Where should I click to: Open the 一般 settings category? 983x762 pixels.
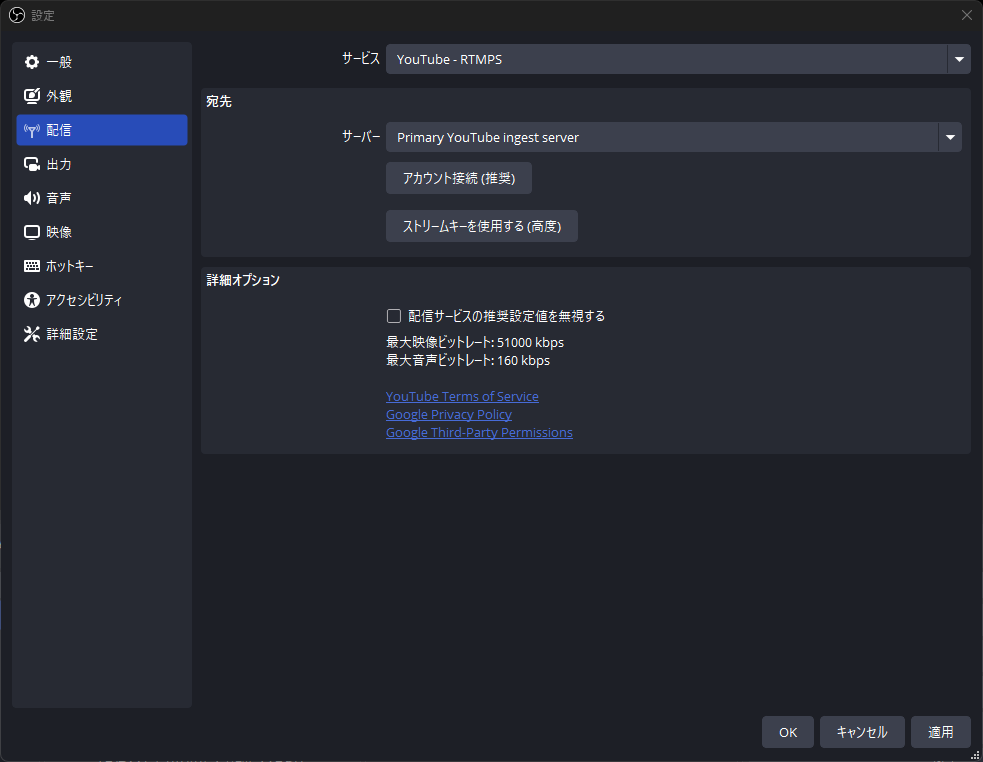coord(102,62)
